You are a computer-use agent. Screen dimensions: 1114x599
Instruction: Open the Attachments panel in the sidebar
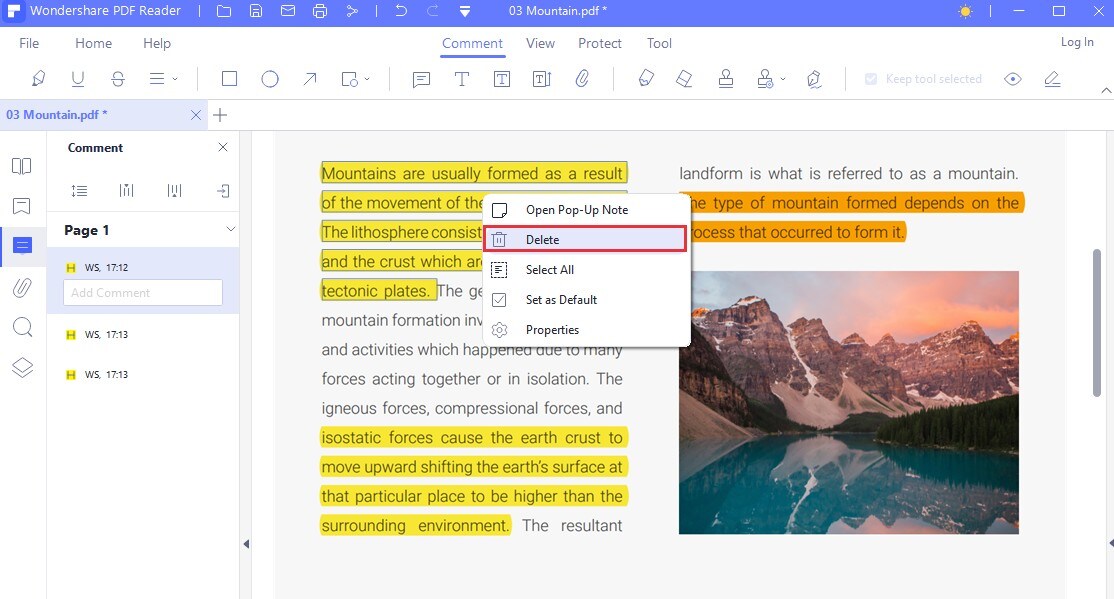pos(22,286)
